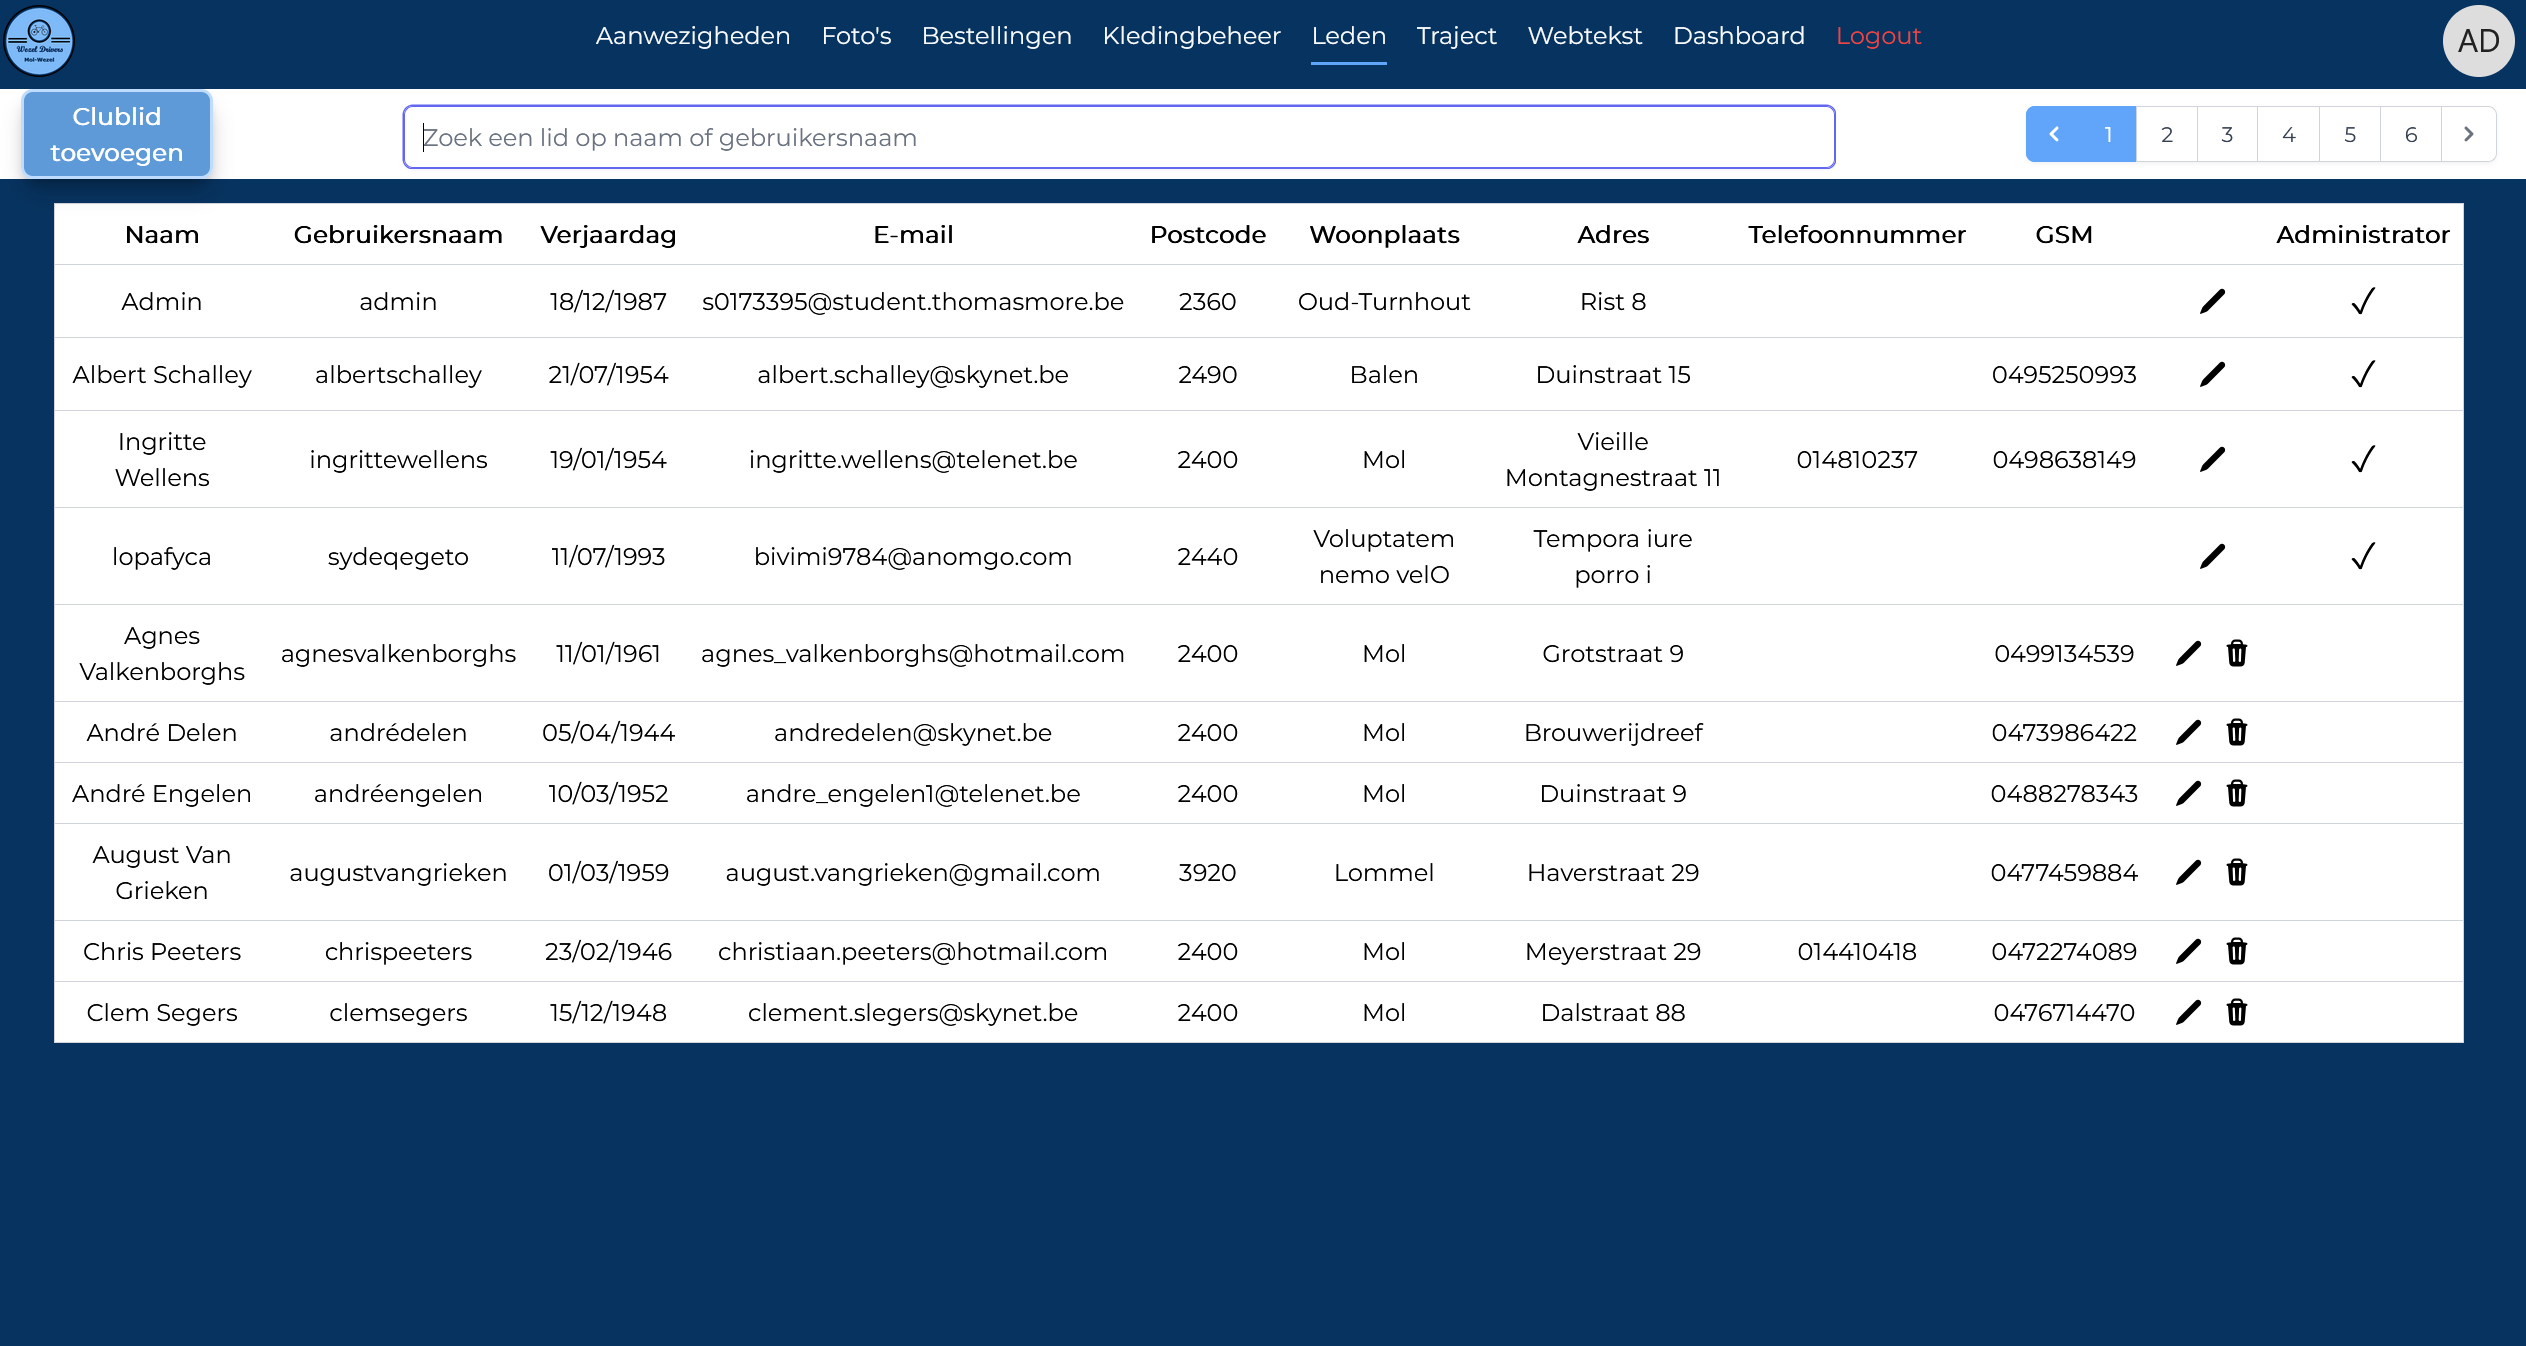Toggle lopafyca's administrator checkmark
2526x1346 pixels.
tap(2363, 555)
